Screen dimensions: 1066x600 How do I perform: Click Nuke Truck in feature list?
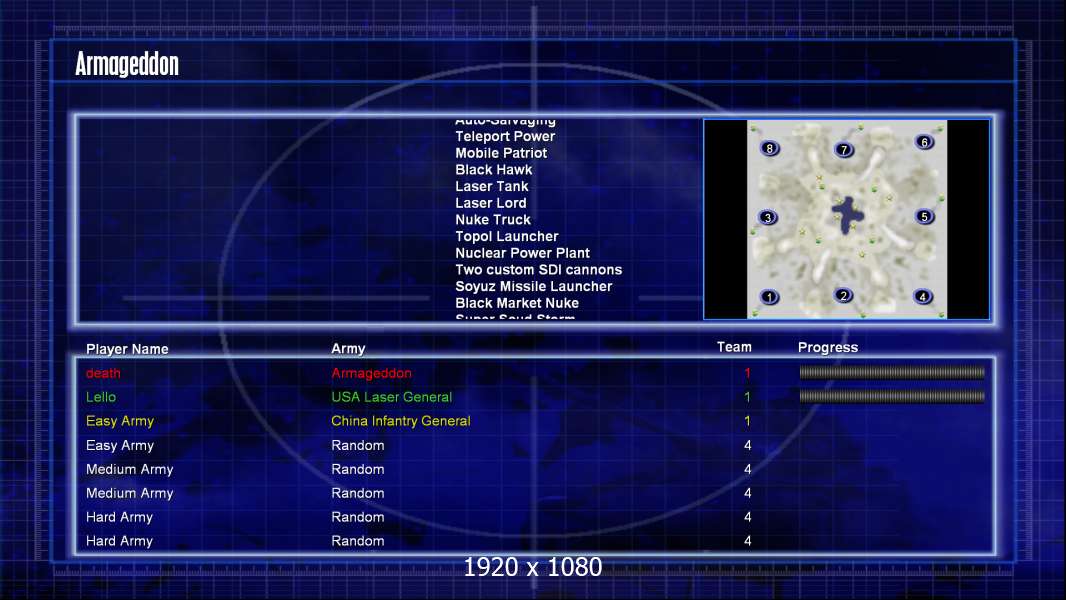pyautogui.click(x=493, y=220)
